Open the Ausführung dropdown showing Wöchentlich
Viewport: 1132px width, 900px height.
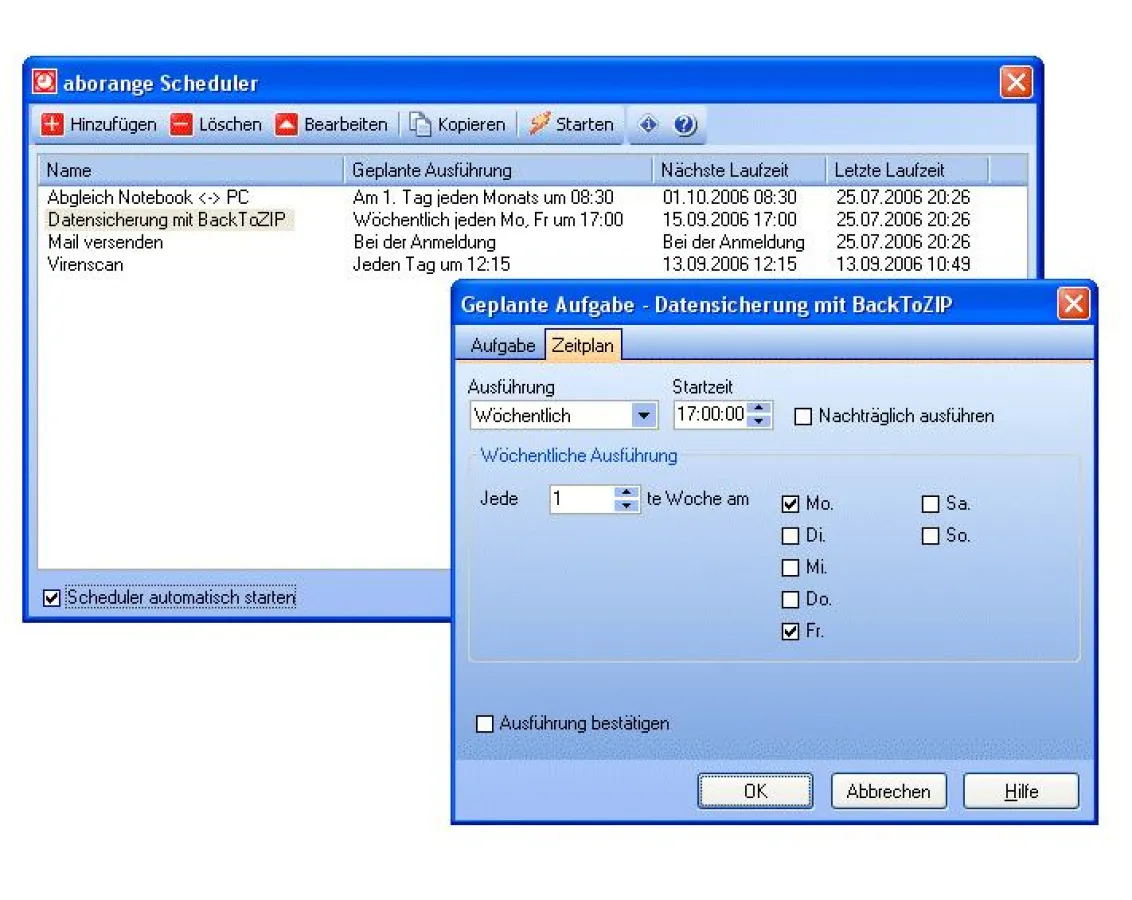(x=645, y=415)
